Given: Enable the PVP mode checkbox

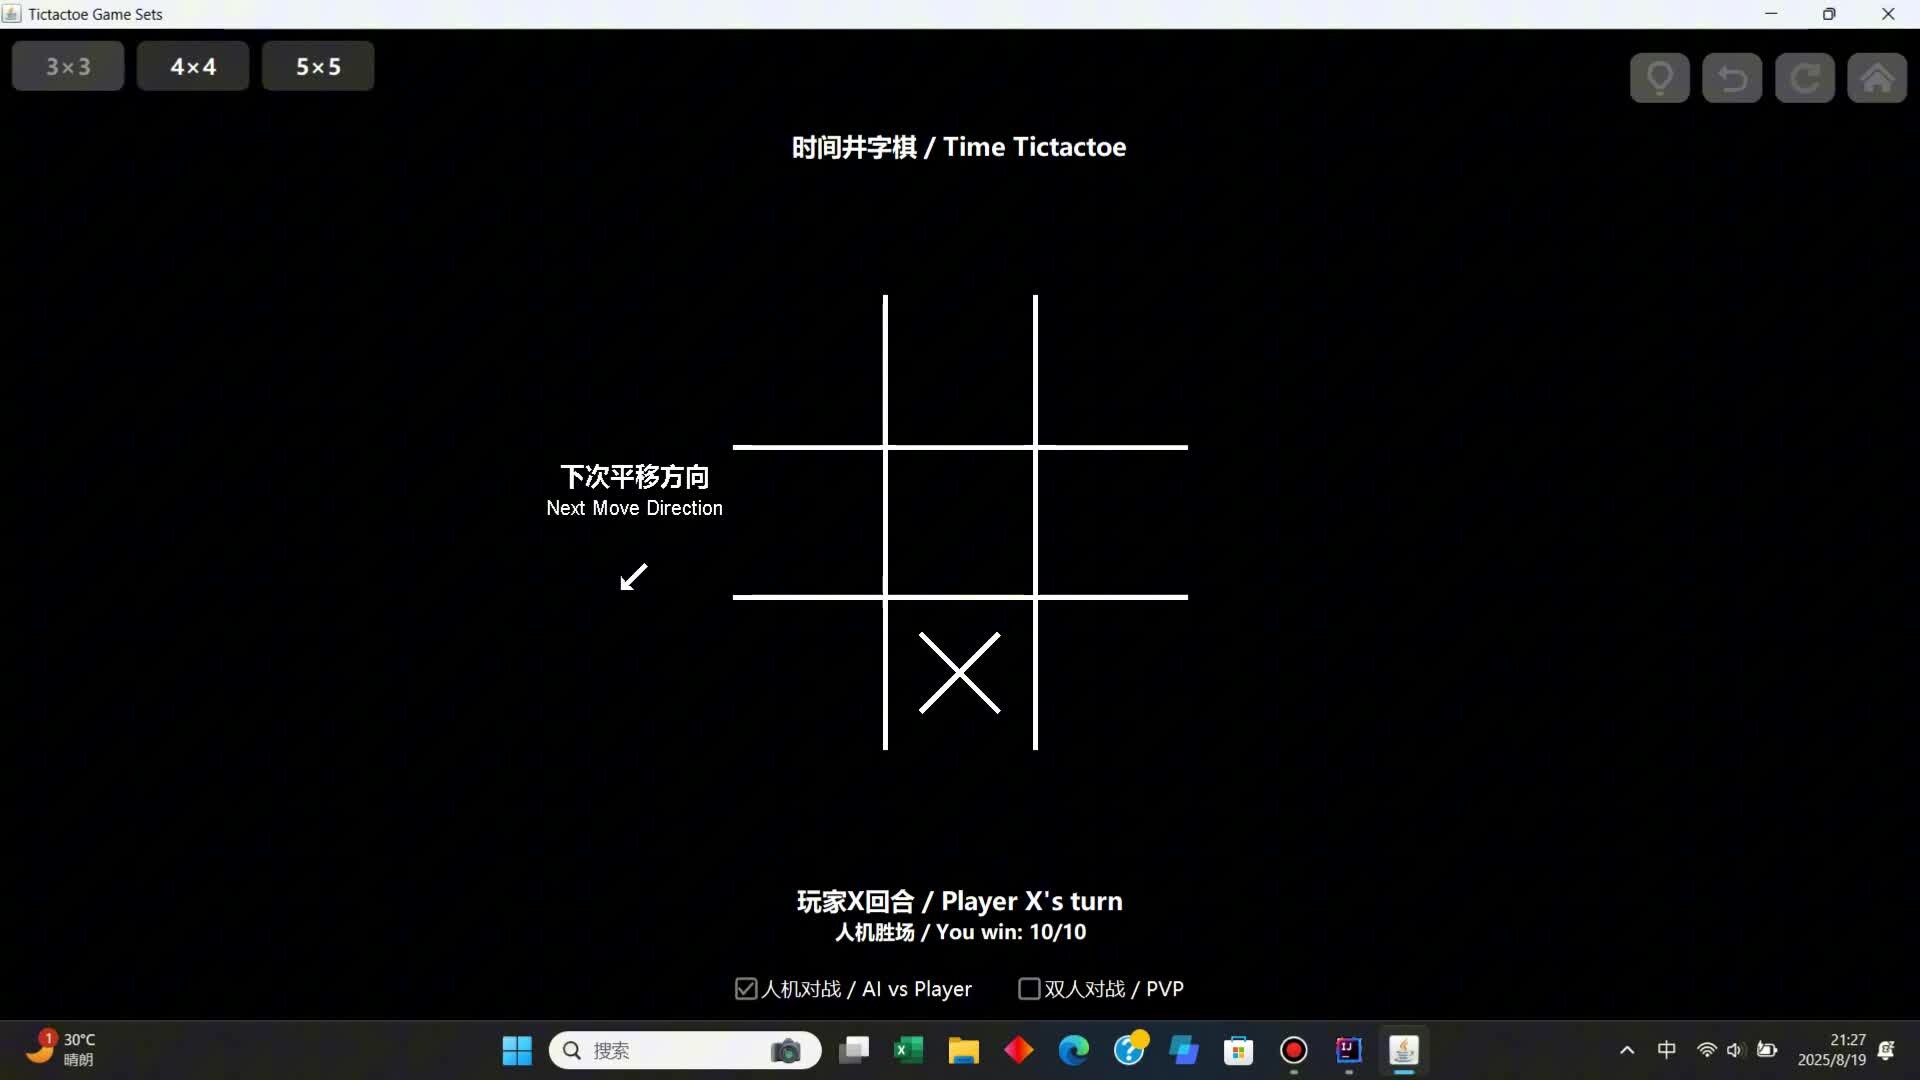Looking at the screenshot, I should (x=1029, y=989).
